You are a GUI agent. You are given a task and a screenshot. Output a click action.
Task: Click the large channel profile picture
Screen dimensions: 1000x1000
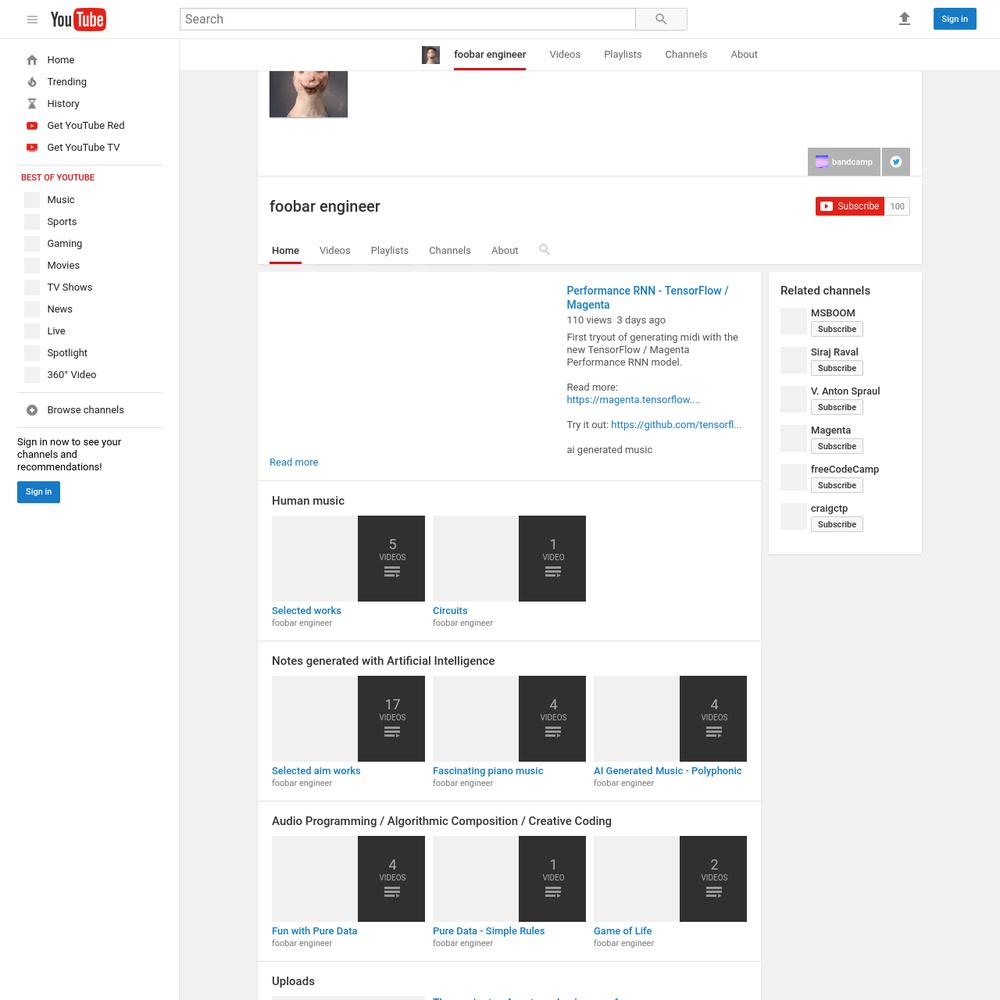point(308,94)
